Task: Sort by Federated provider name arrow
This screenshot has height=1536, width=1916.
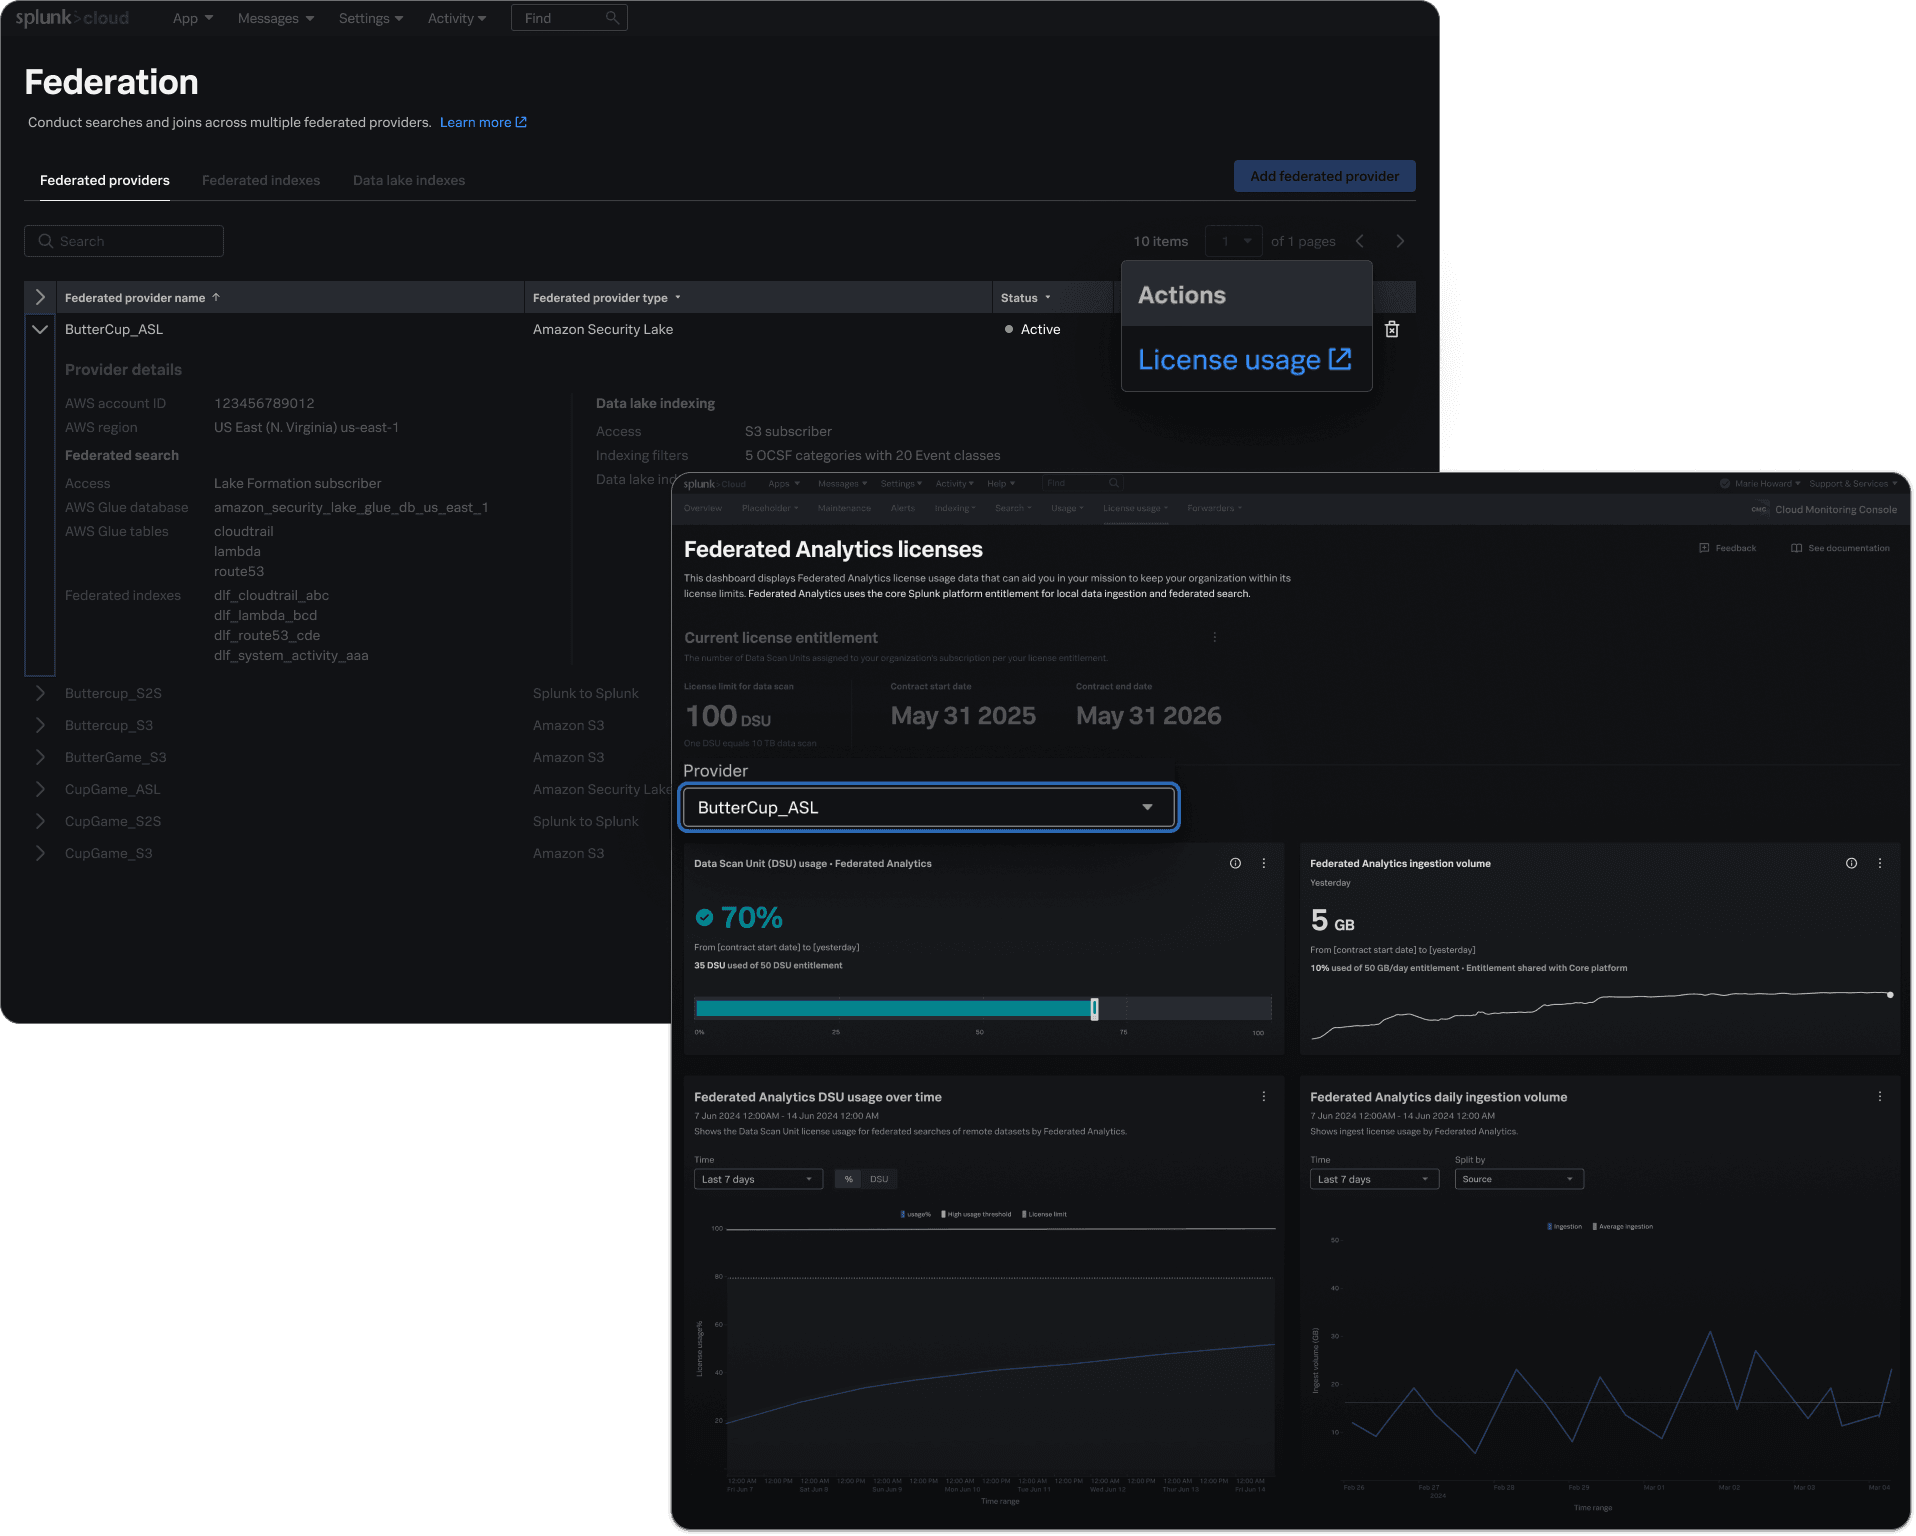Action: (216, 297)
